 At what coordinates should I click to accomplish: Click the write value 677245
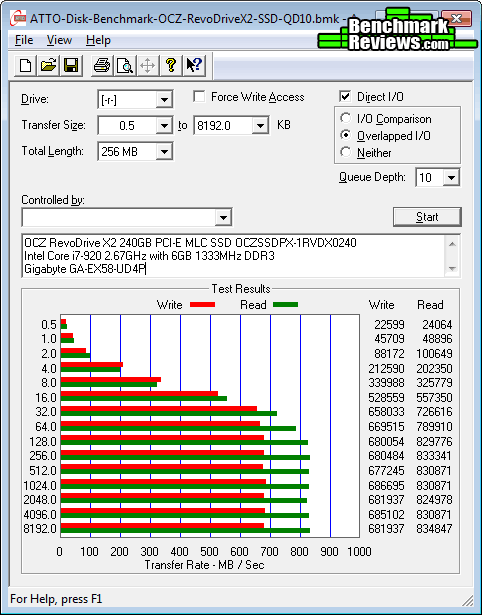pyautogui.click(x=386, y=470)
